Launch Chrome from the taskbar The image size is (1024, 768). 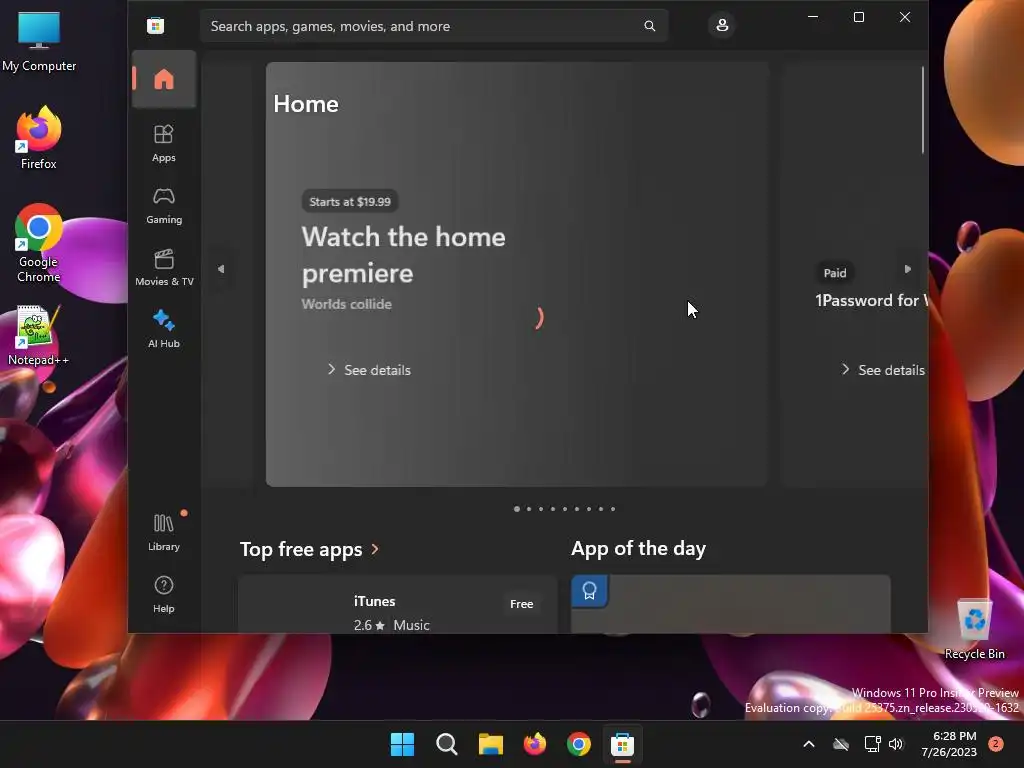579,744
